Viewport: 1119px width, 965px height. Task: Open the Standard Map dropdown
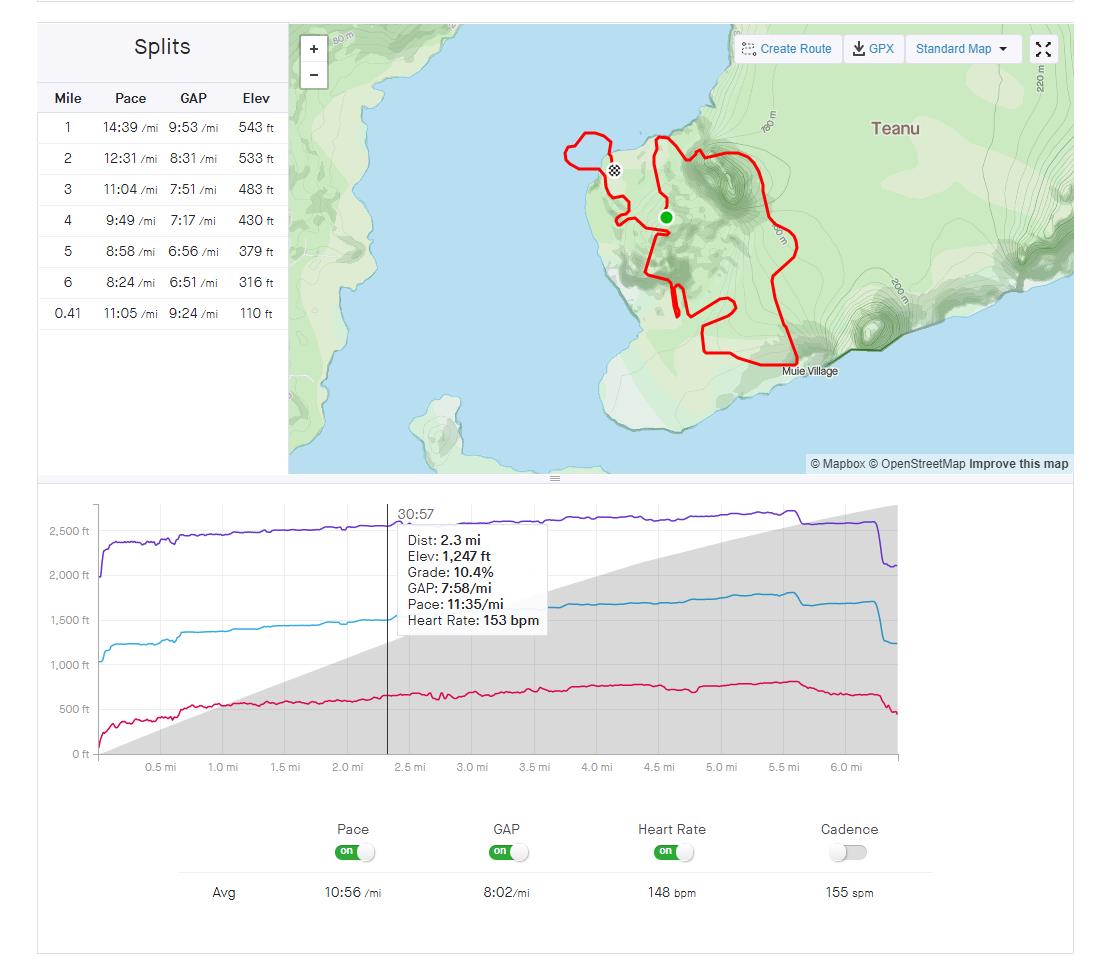pyautogui.click(x=962, y=49)
